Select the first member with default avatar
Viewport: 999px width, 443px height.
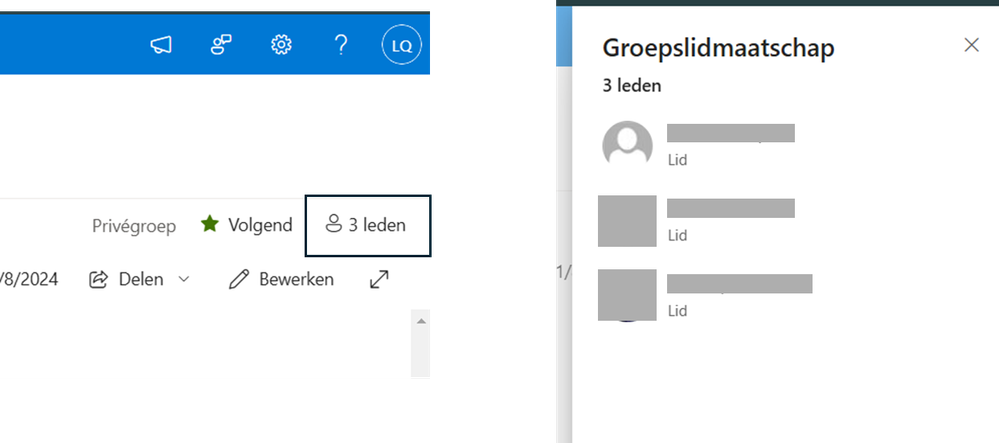[628, 146]
